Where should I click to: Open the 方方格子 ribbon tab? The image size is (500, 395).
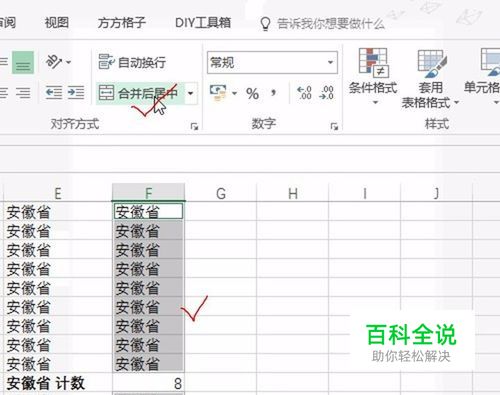(122, 23)
